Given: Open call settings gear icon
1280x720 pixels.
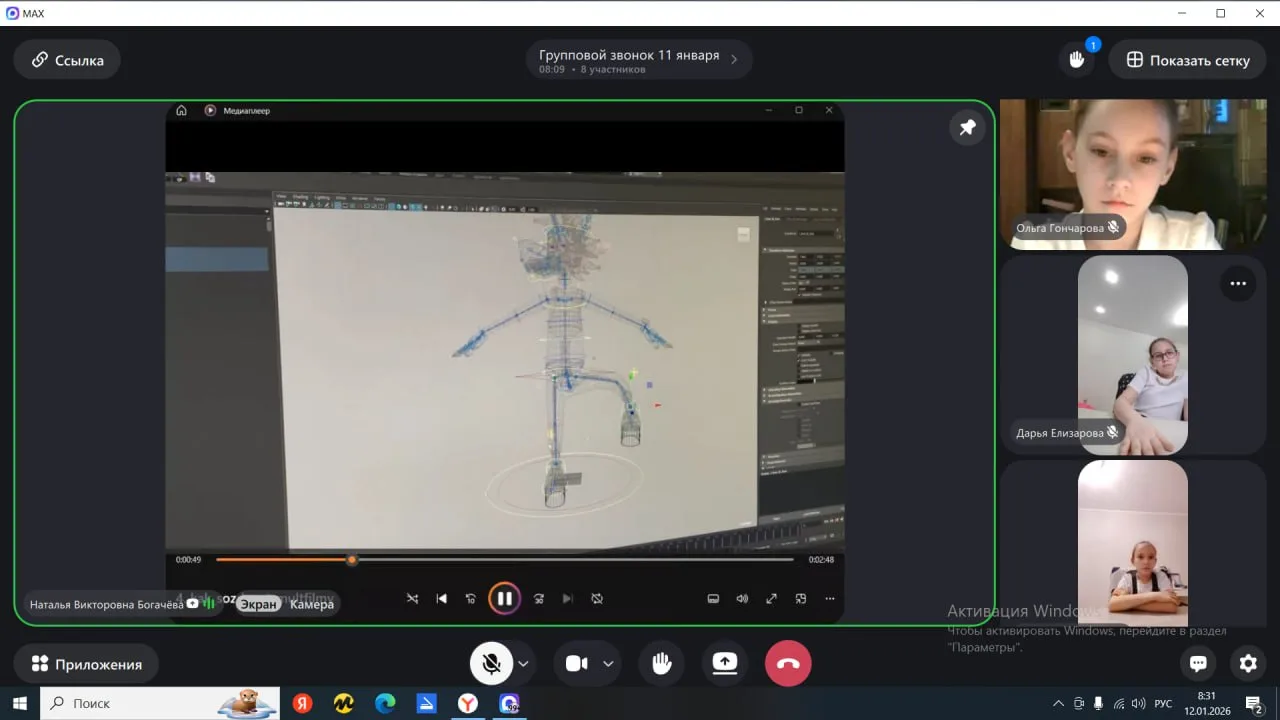Looking at the screenshot, I should [x=1248, y=663].
